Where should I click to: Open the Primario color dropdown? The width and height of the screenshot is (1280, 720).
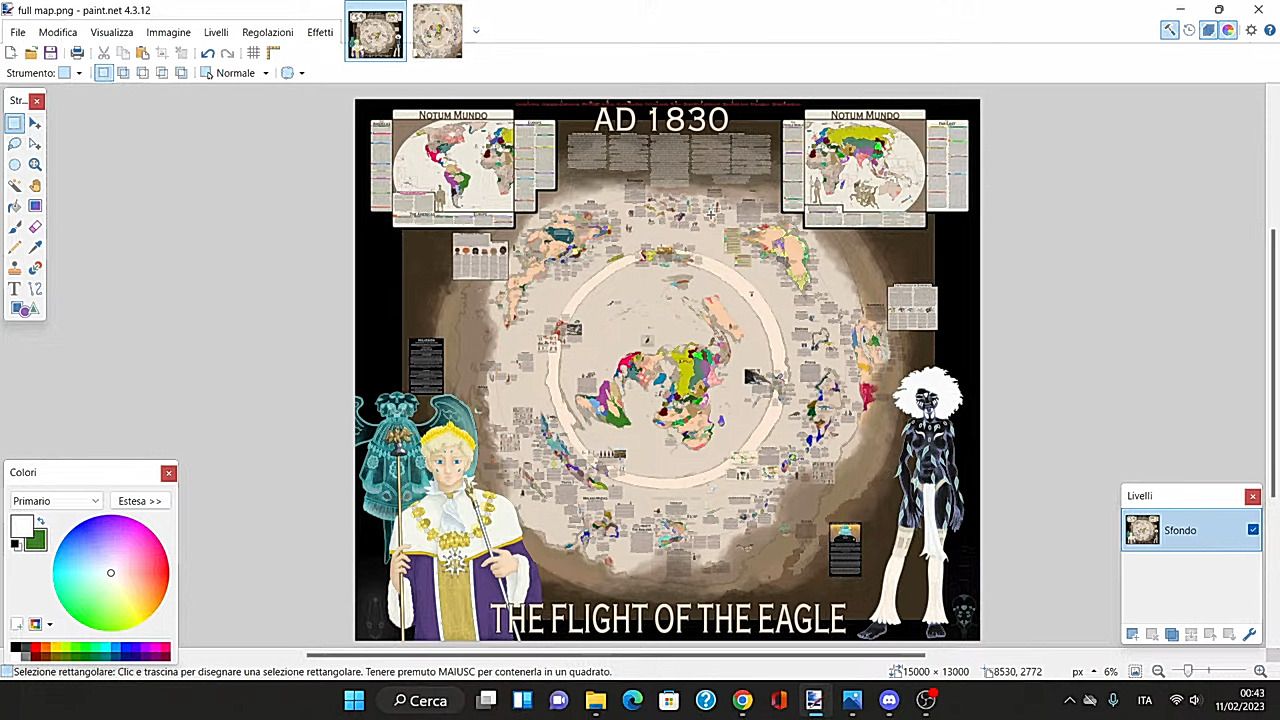pos(56,501)
